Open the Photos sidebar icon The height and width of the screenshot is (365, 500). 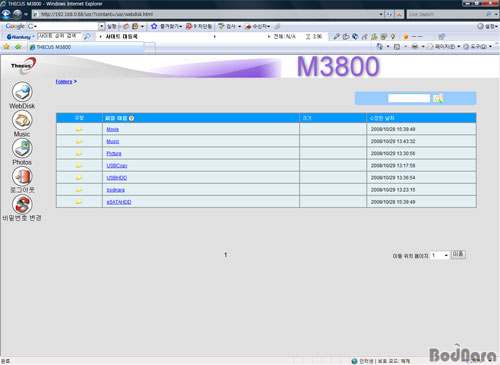pyautogui.click(x=22, y=148)
